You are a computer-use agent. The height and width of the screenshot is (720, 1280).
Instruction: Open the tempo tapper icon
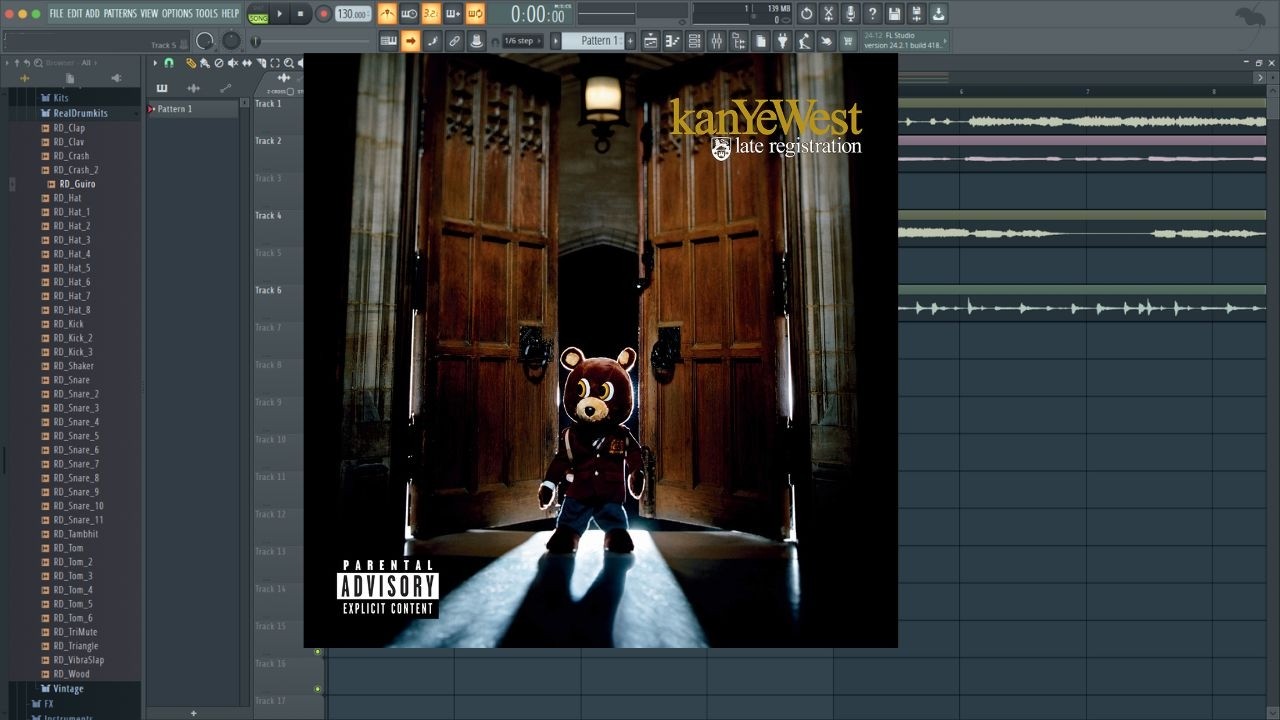tap(805, 41)
